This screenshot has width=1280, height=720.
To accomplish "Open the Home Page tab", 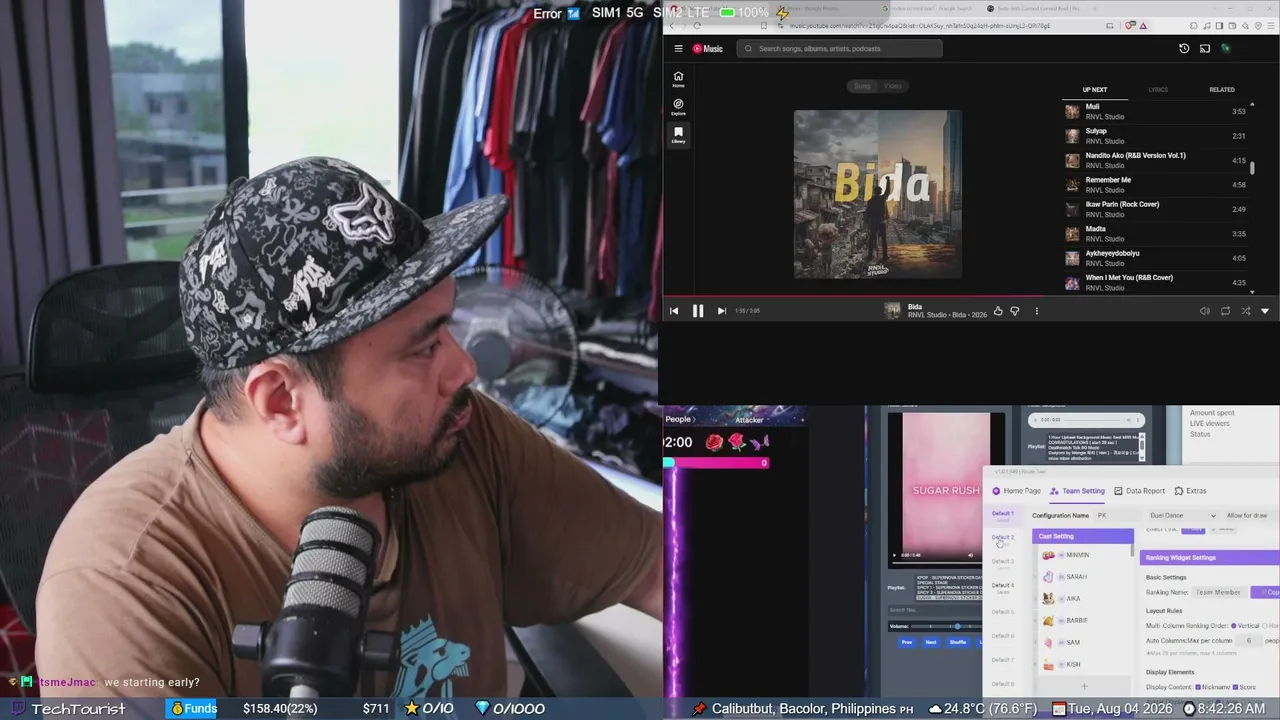I will click(1016, 491).
